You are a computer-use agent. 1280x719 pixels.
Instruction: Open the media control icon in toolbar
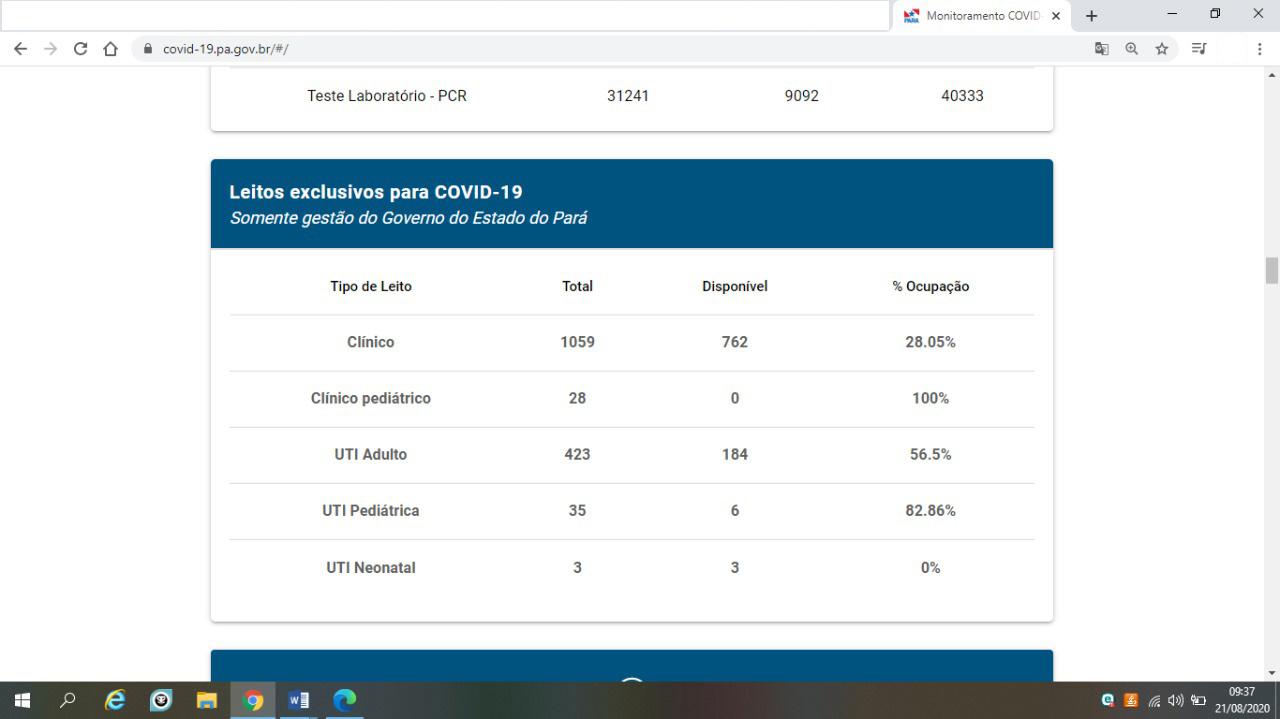[1199, 48]
